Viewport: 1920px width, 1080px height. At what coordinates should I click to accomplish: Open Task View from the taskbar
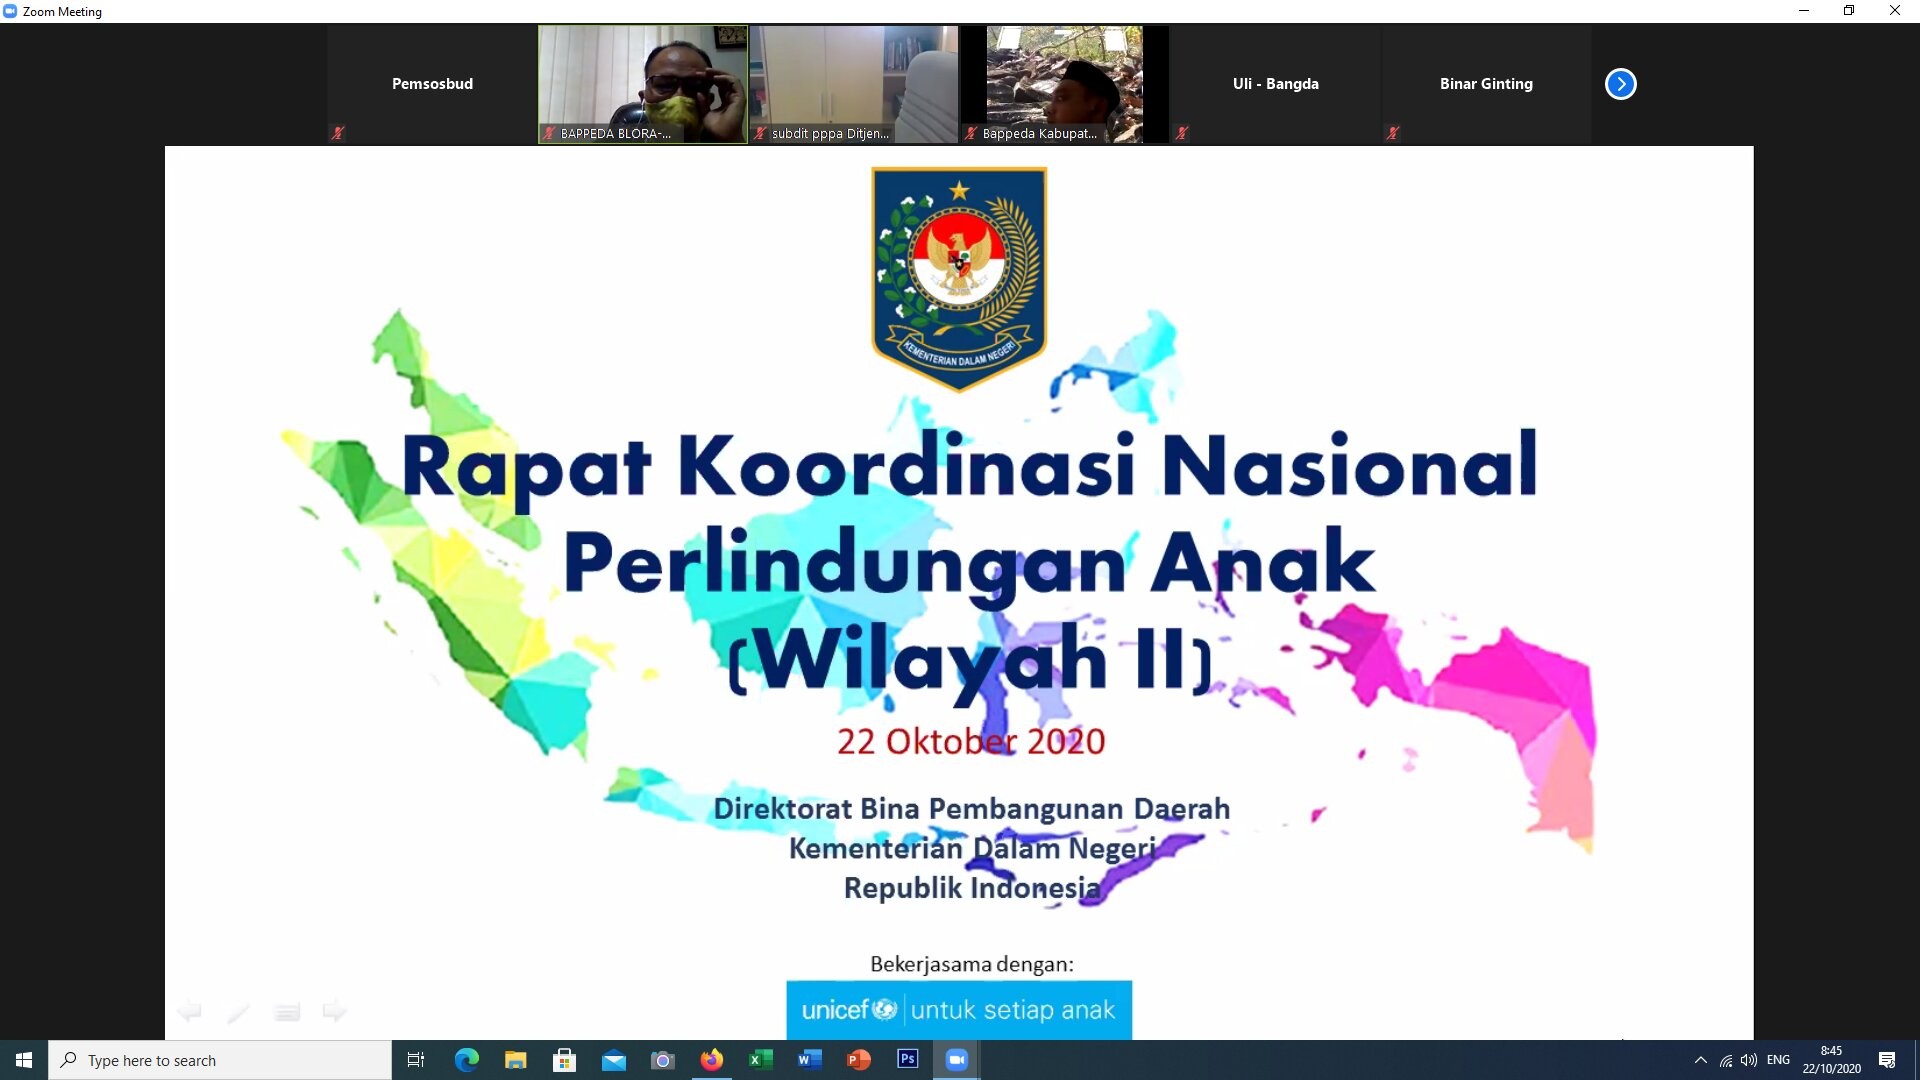(x=416, y=1060)
